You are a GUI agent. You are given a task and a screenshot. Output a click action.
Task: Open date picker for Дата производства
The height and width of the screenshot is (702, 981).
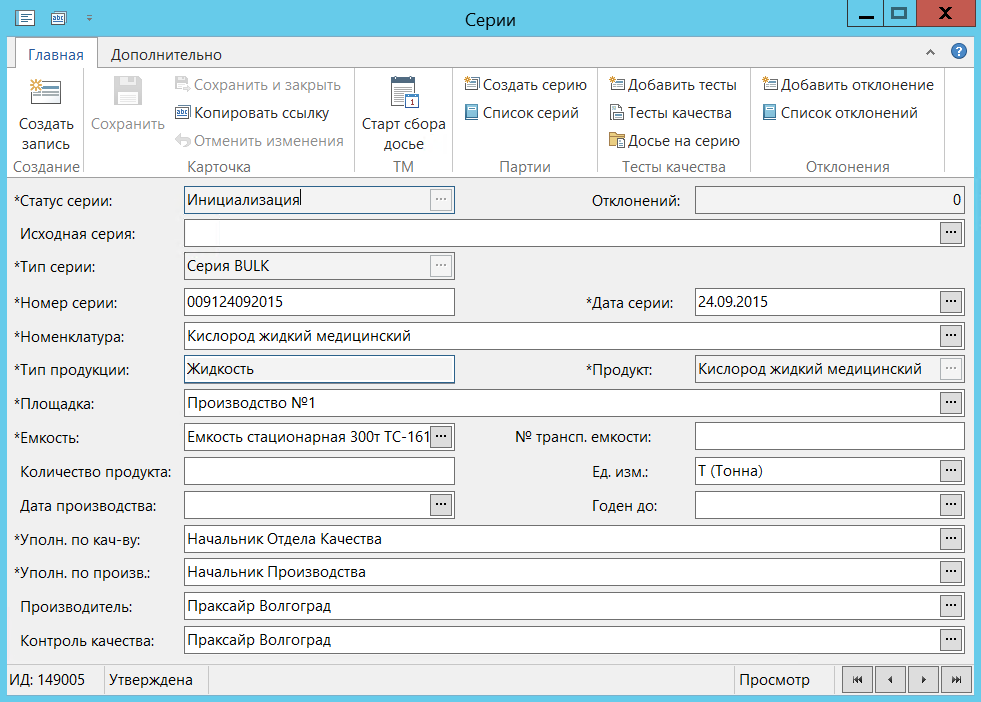pyautogui.click(x=441, y=504)
